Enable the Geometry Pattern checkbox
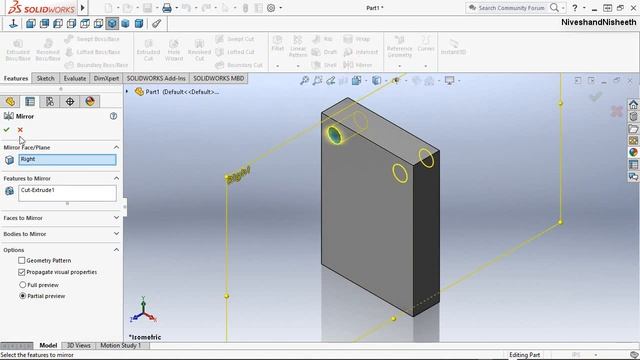This screenshot has width=640, height=360. (x=22, y=260)
